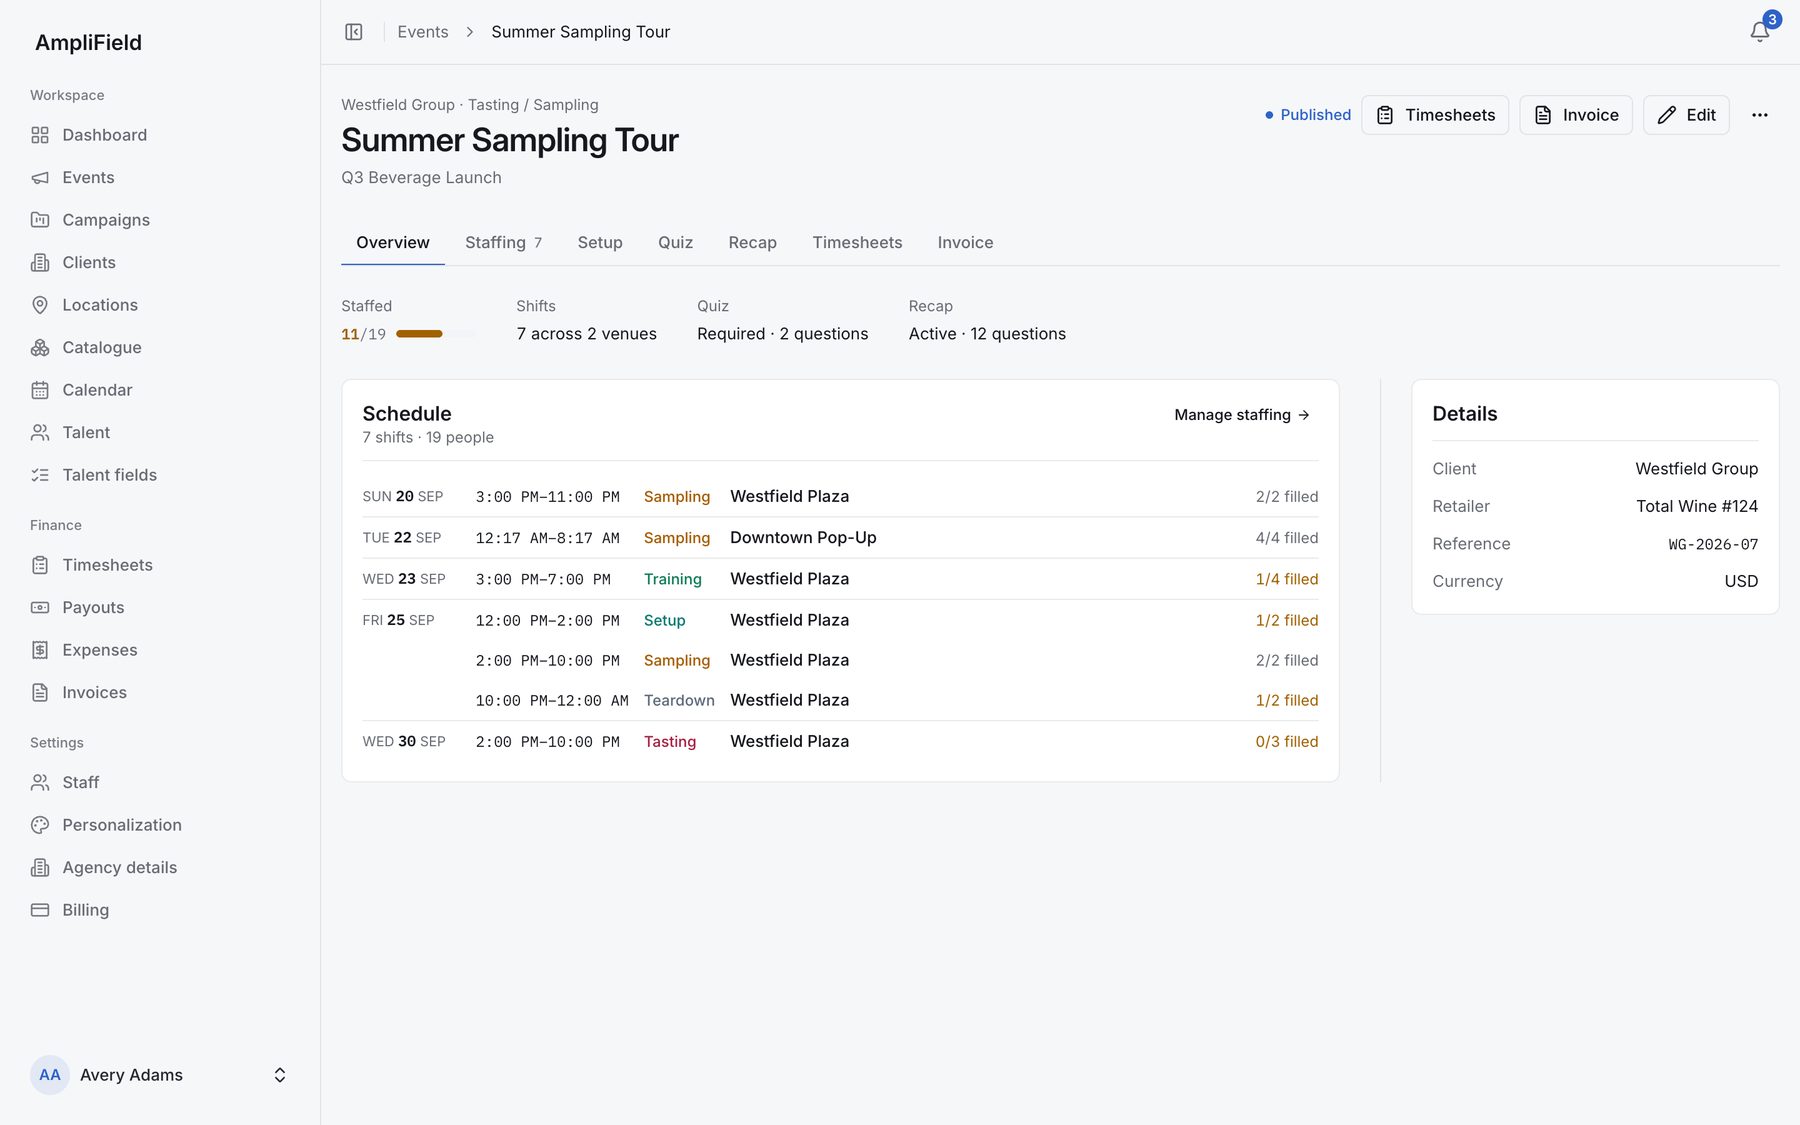Switch to the Staffing tab

tap(503, 242)
